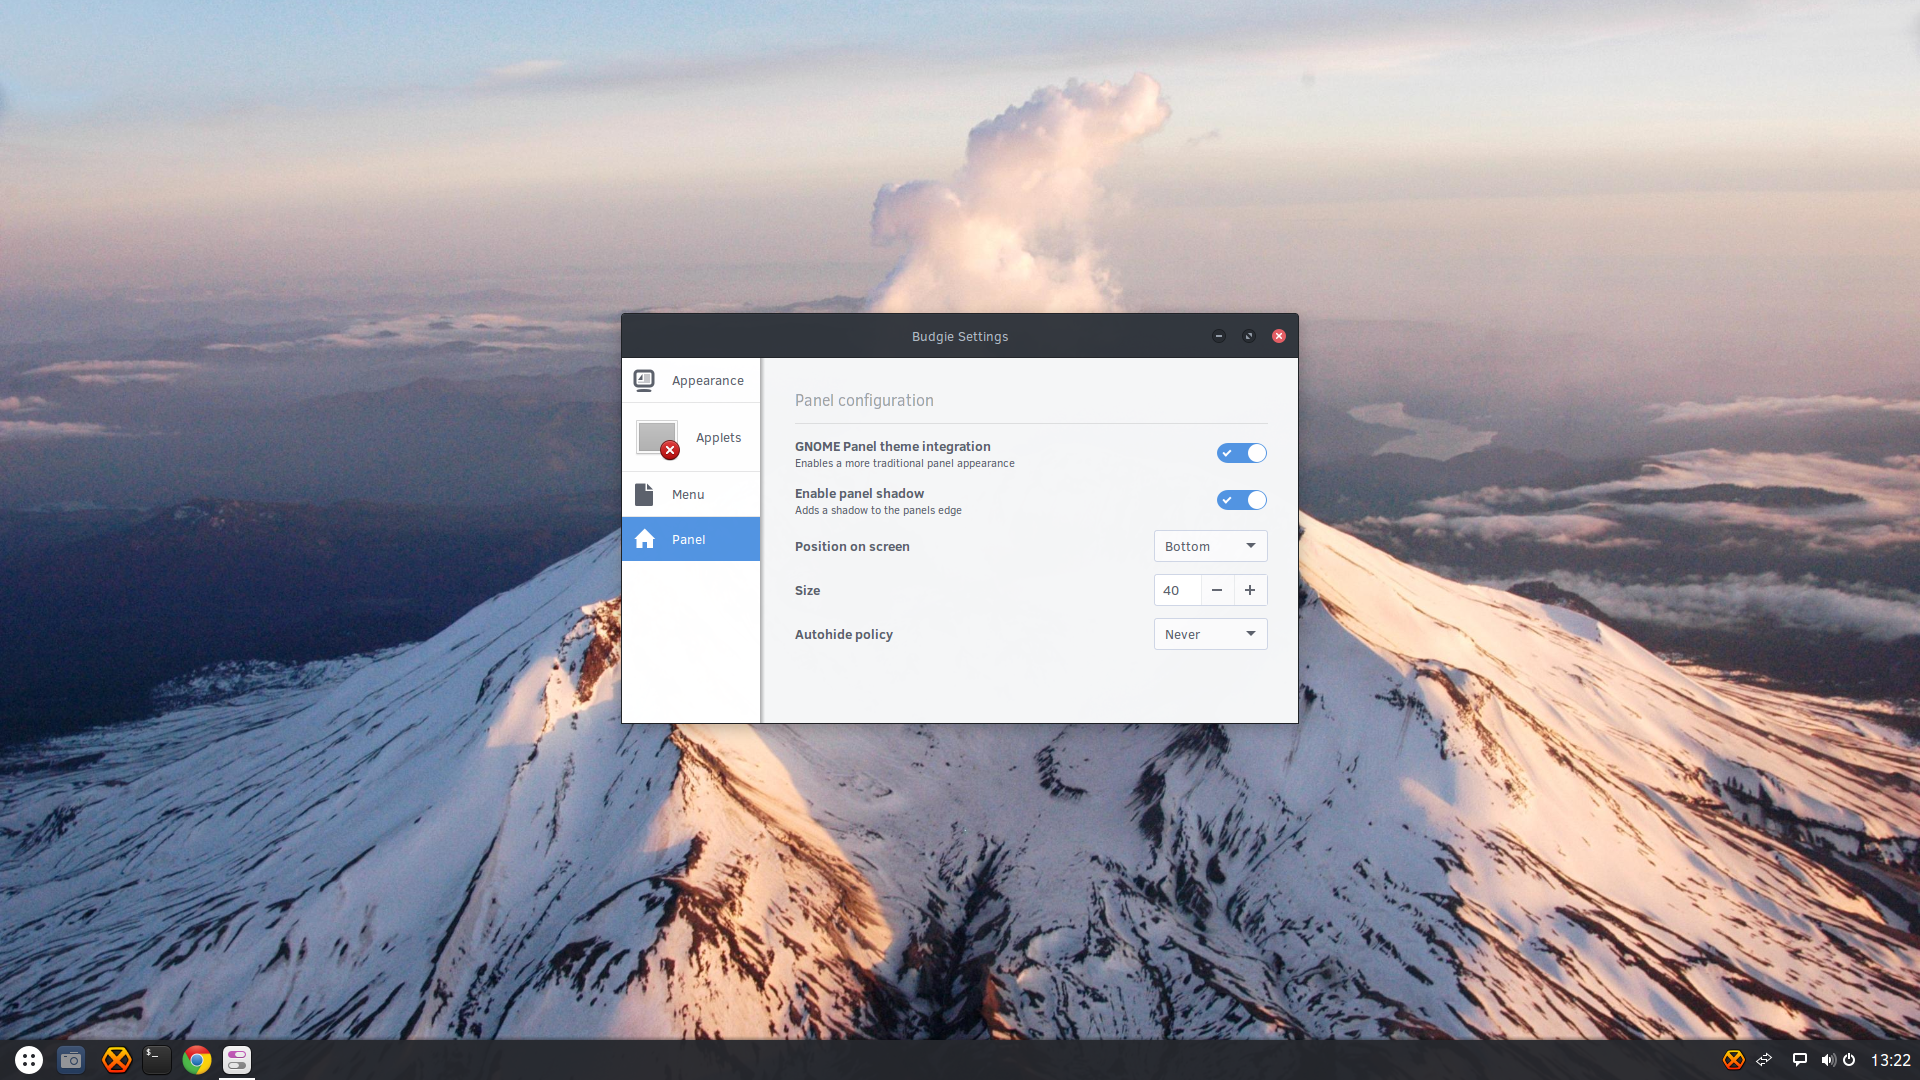Image resolution: width=1920 pixels, height=1080 pixels.
Task: Open Google Chrome from the panel
Action: (x=197, y=1060)
